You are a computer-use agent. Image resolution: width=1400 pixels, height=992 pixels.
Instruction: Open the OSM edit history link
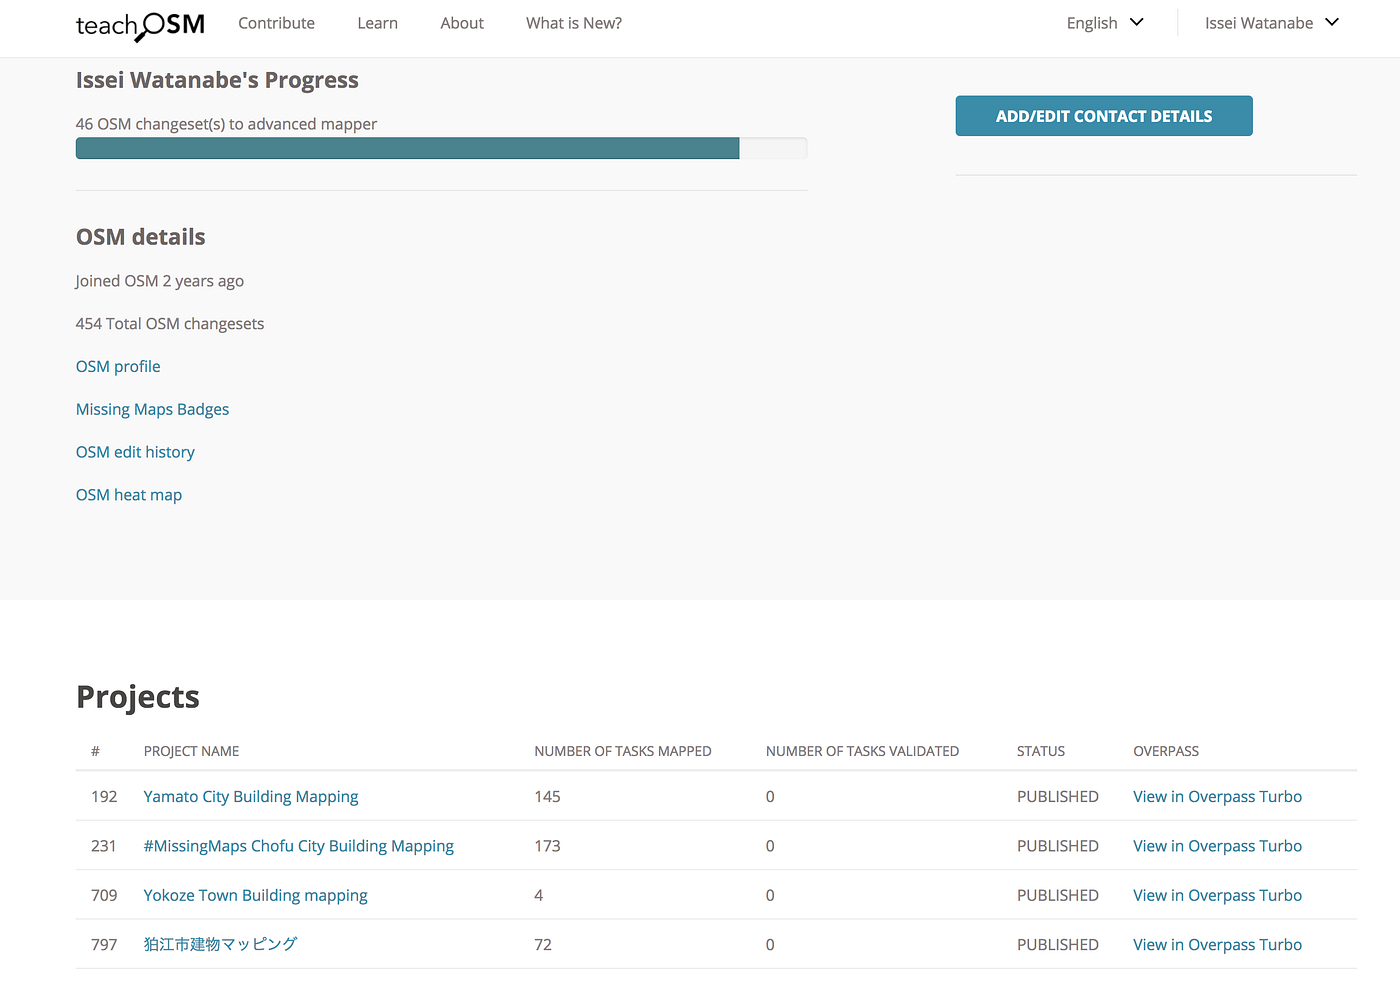135,452
